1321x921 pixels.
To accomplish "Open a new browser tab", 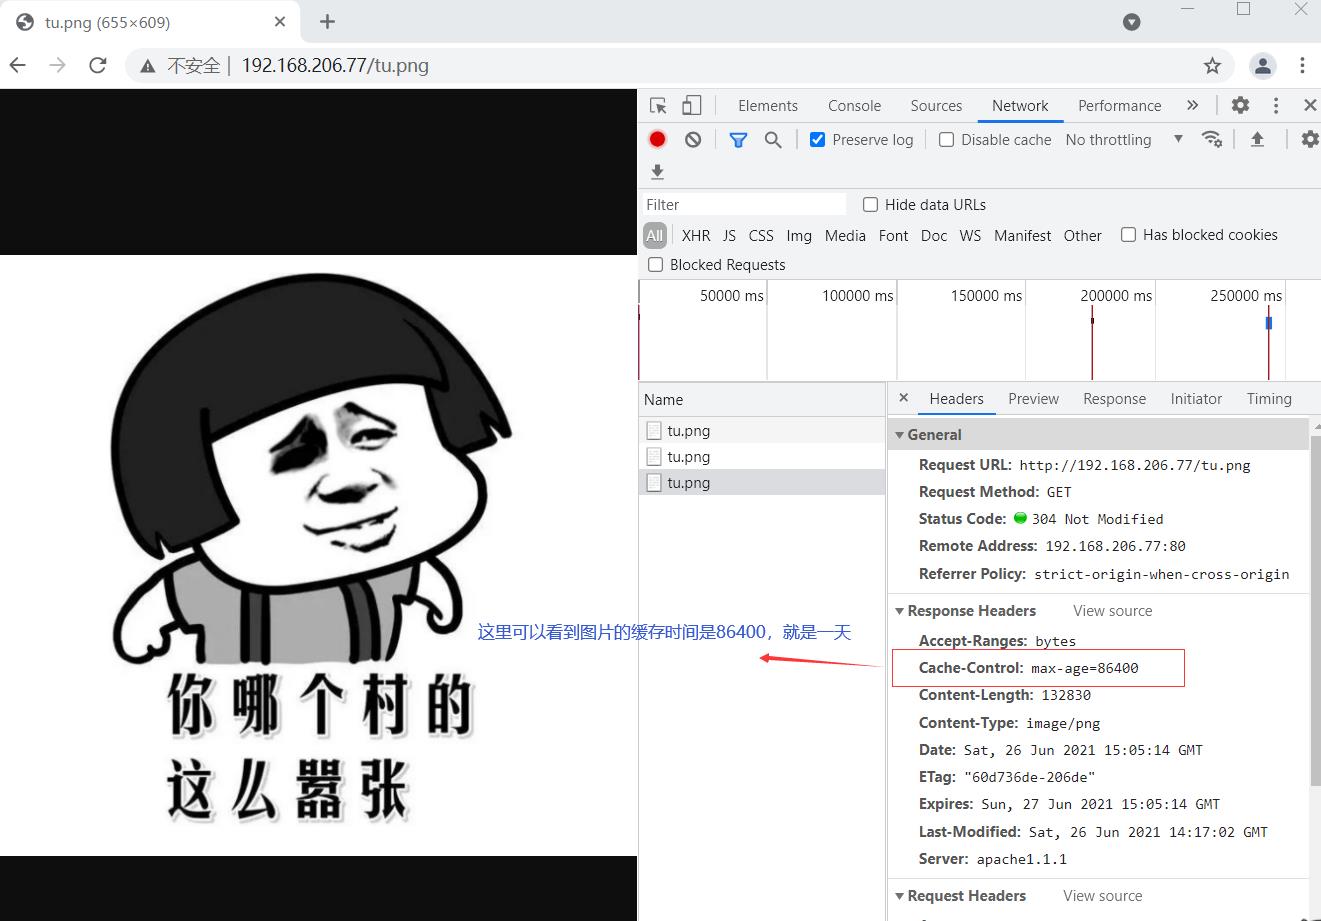I will tap(327, 21).
